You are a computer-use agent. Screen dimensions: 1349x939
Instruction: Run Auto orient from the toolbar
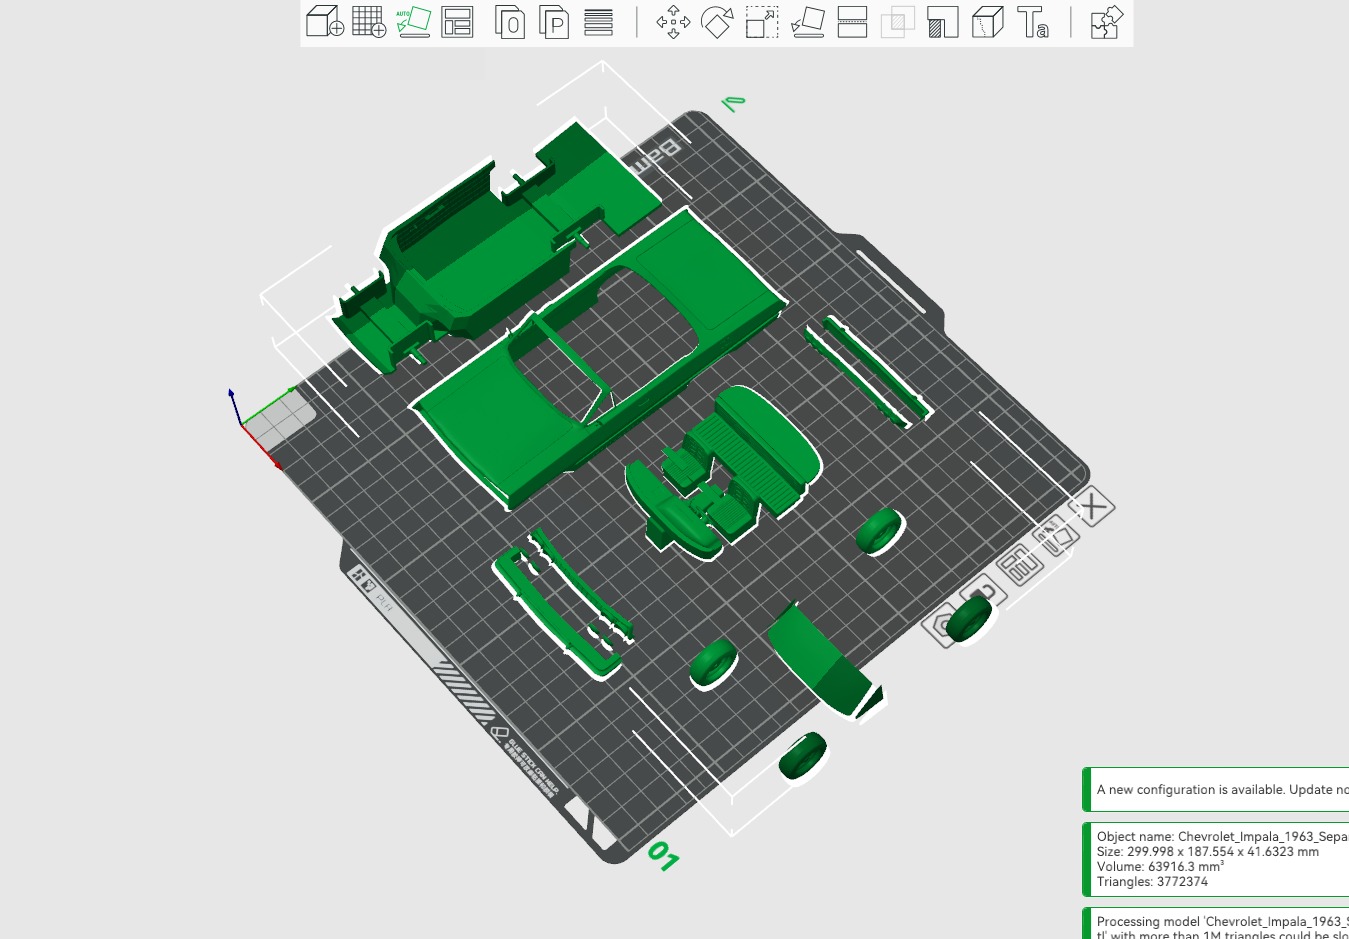pos(413,22)
